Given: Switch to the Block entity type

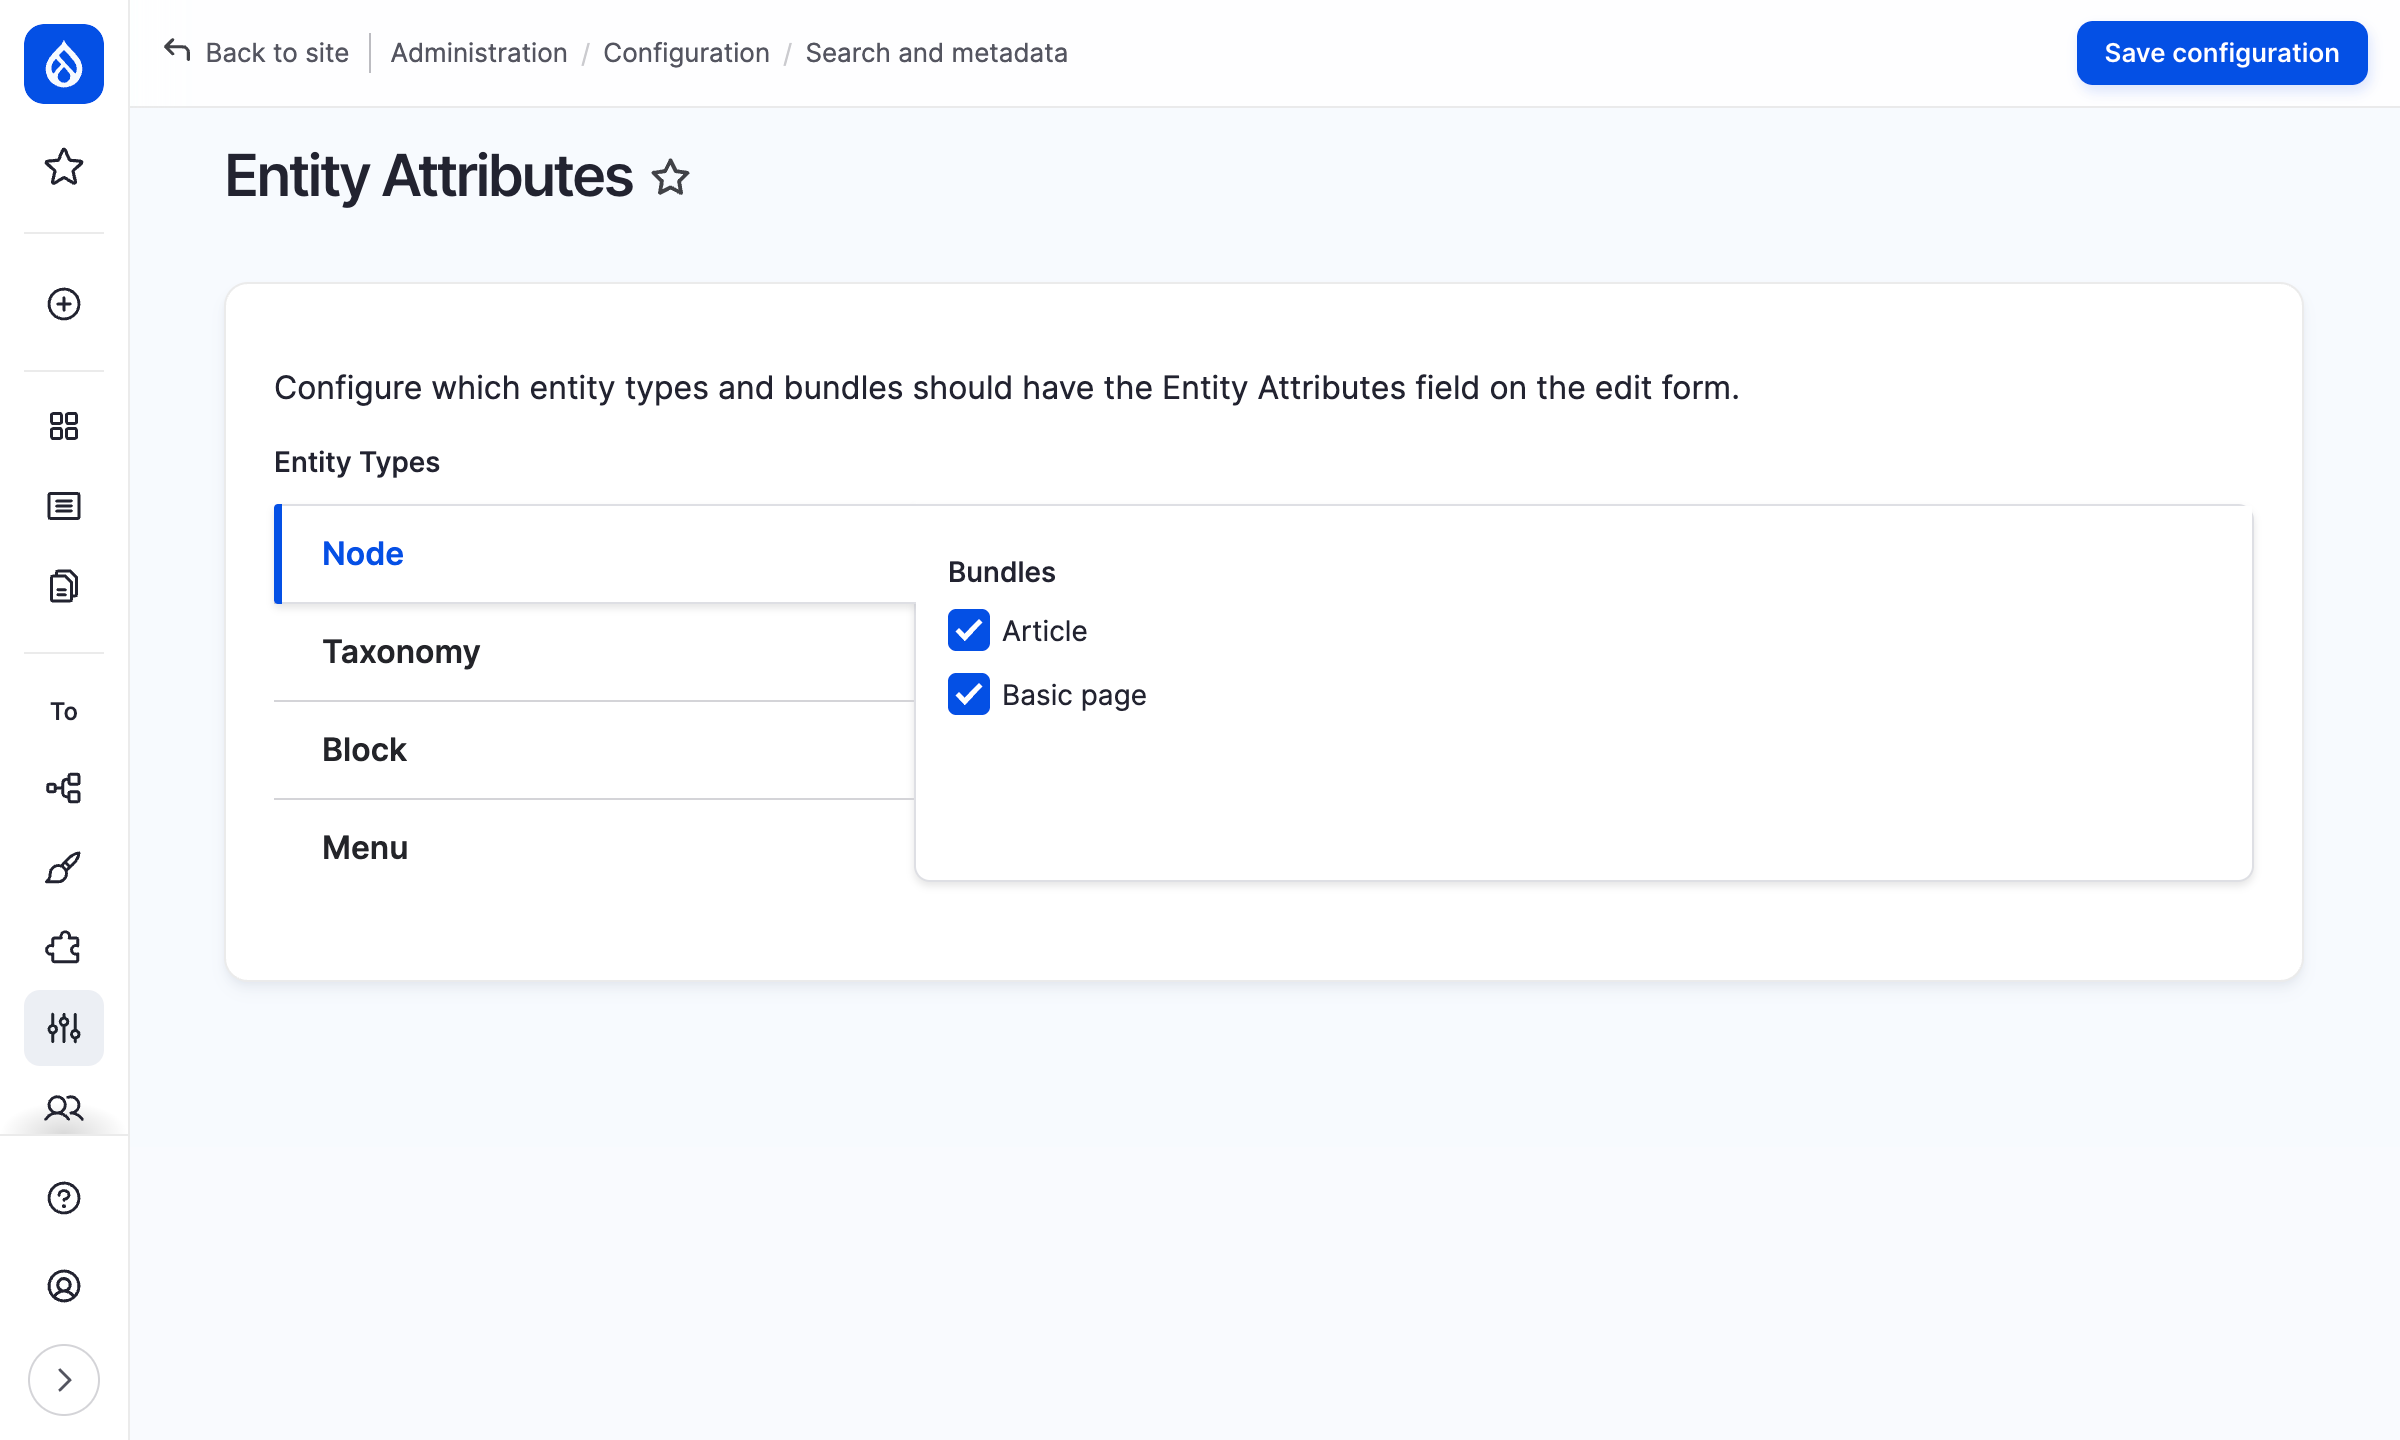Looking at the screenshot, I should (364, 749).
